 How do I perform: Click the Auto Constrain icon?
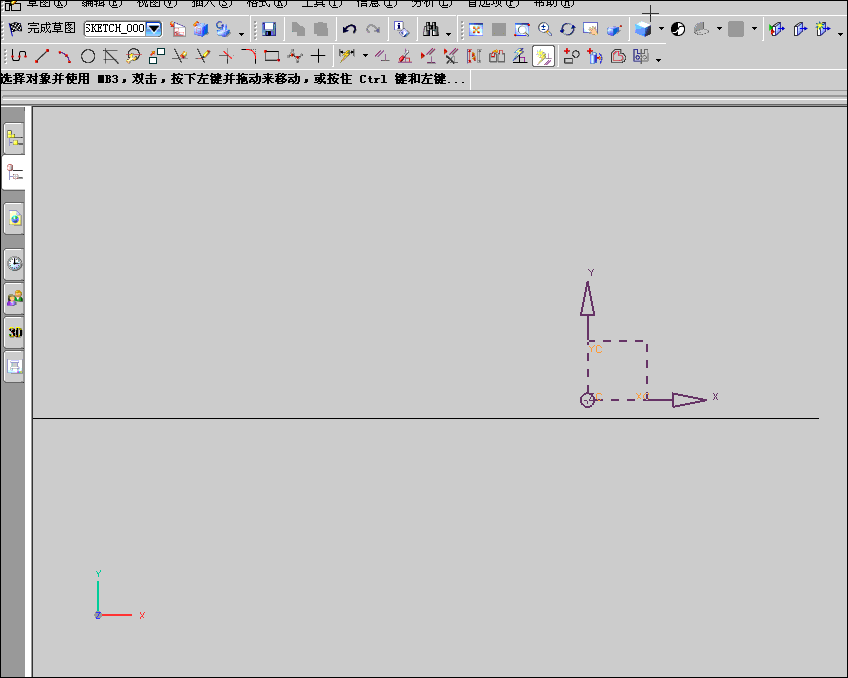click(405, 56)
